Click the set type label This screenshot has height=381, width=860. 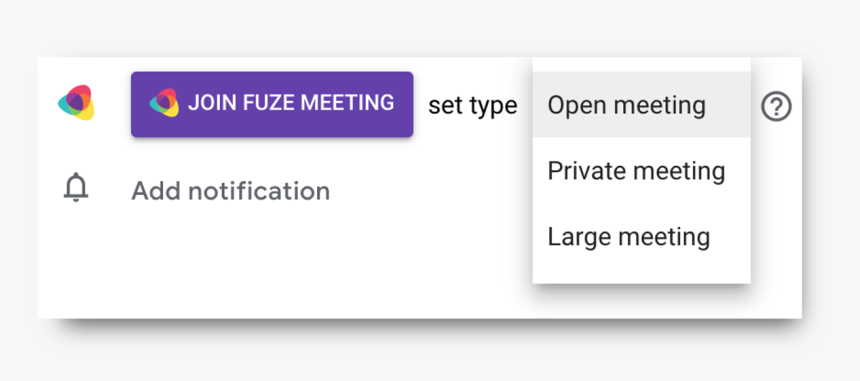coord(472,105)
